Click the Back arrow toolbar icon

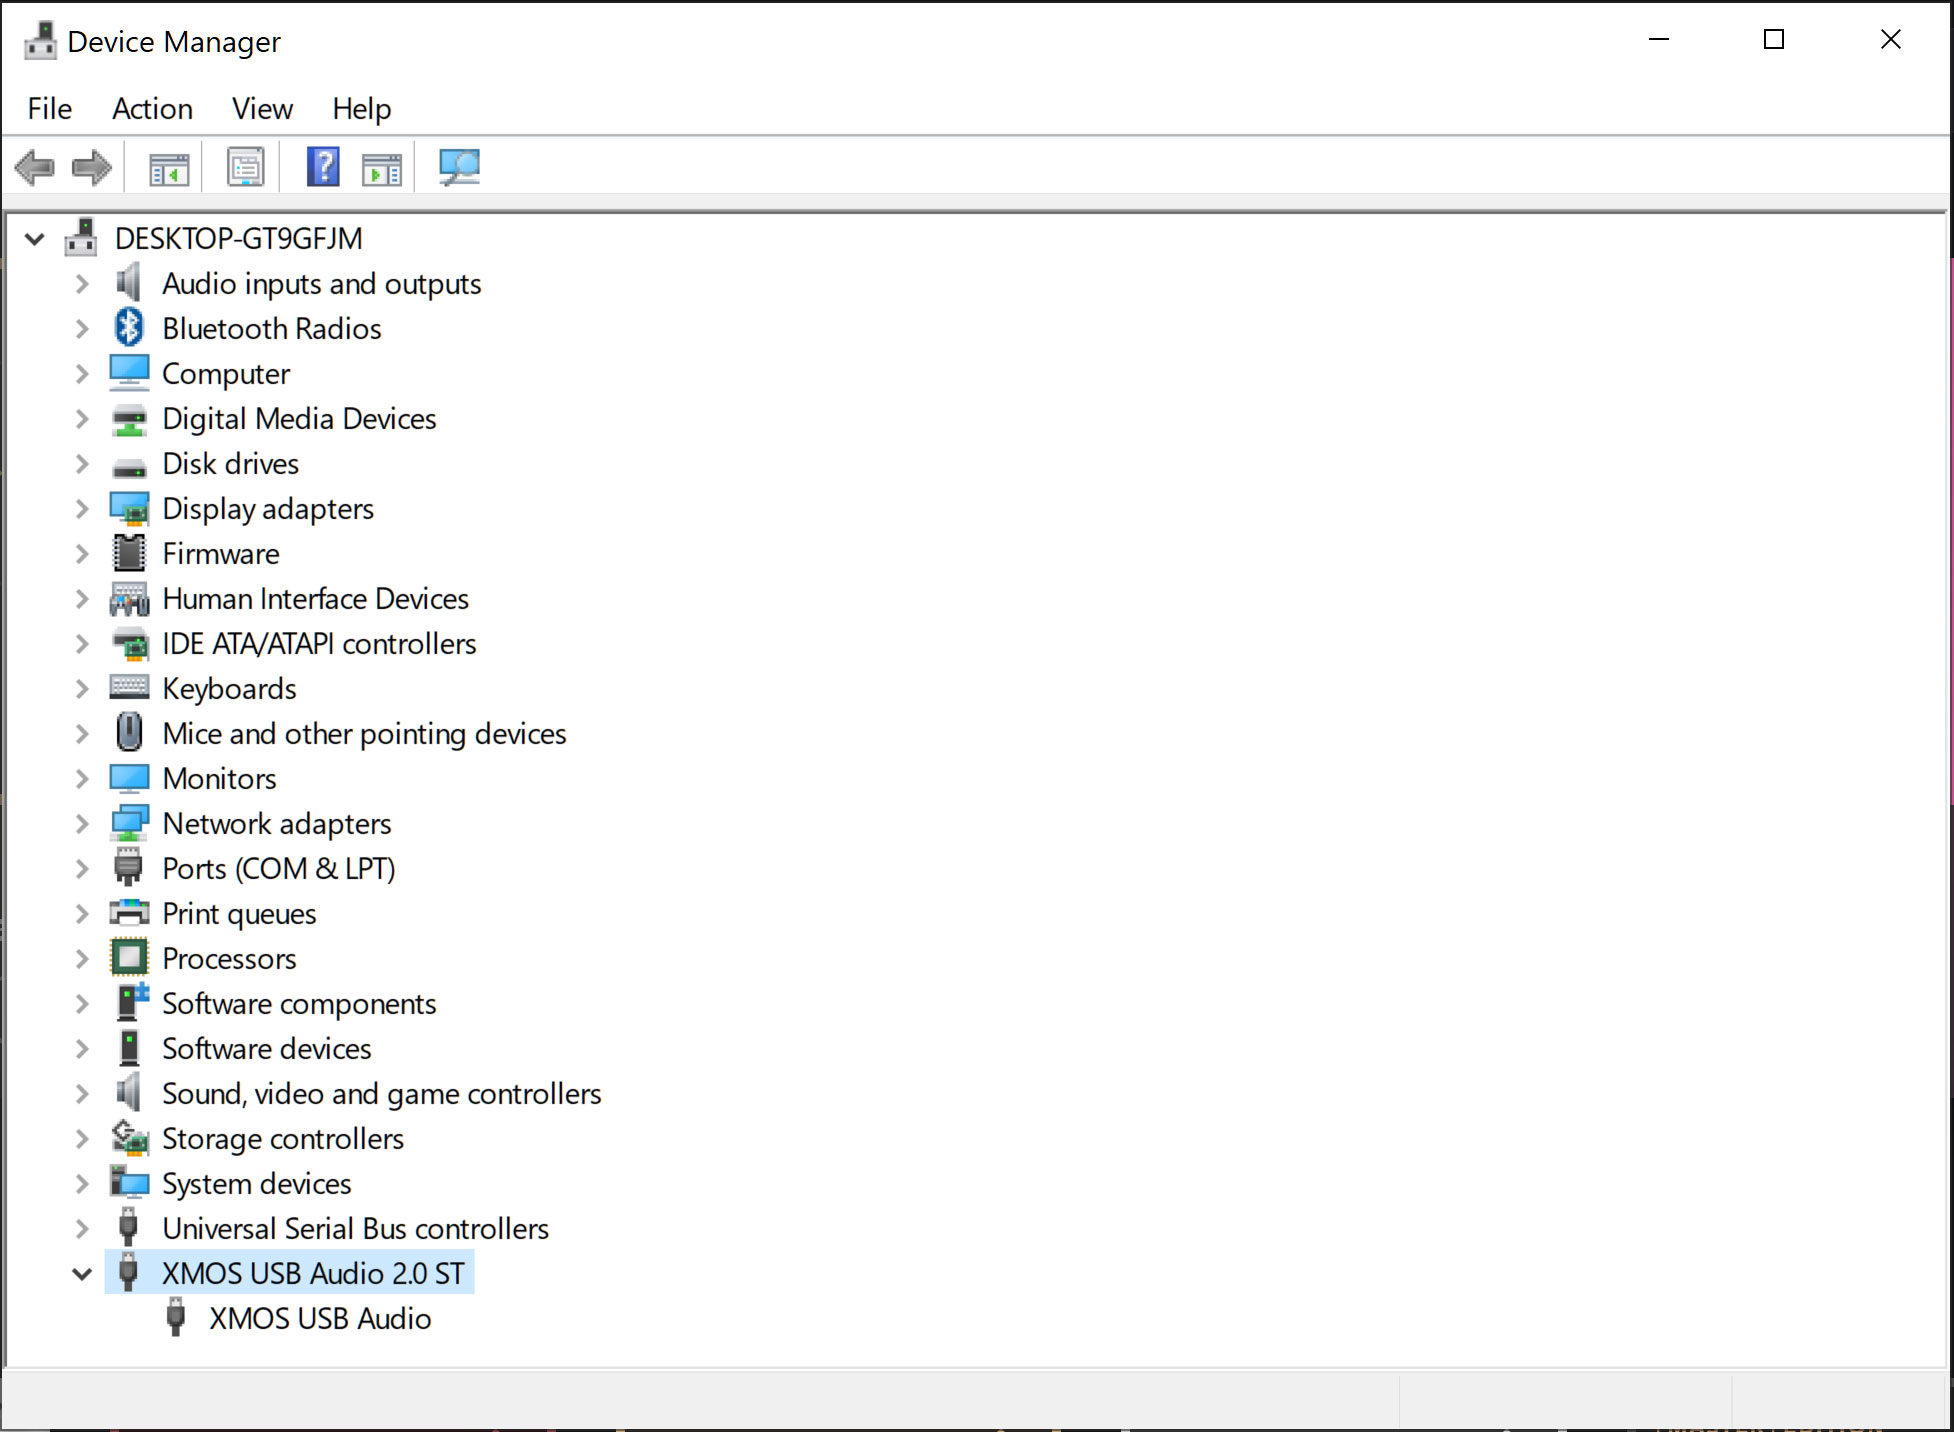(x=35, y=167)
